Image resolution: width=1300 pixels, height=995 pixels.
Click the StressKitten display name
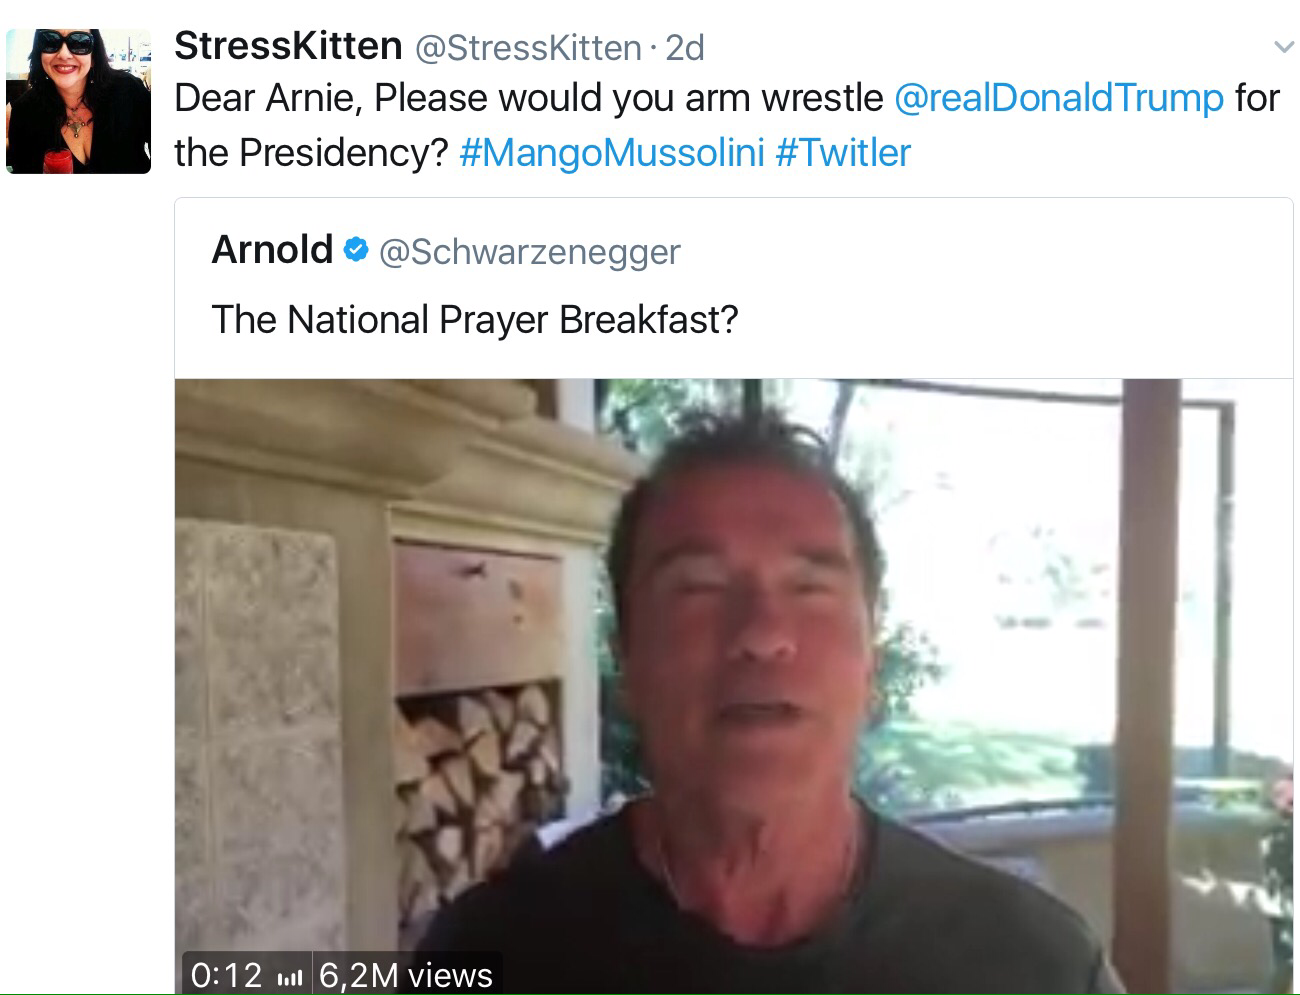coord(288,46)
